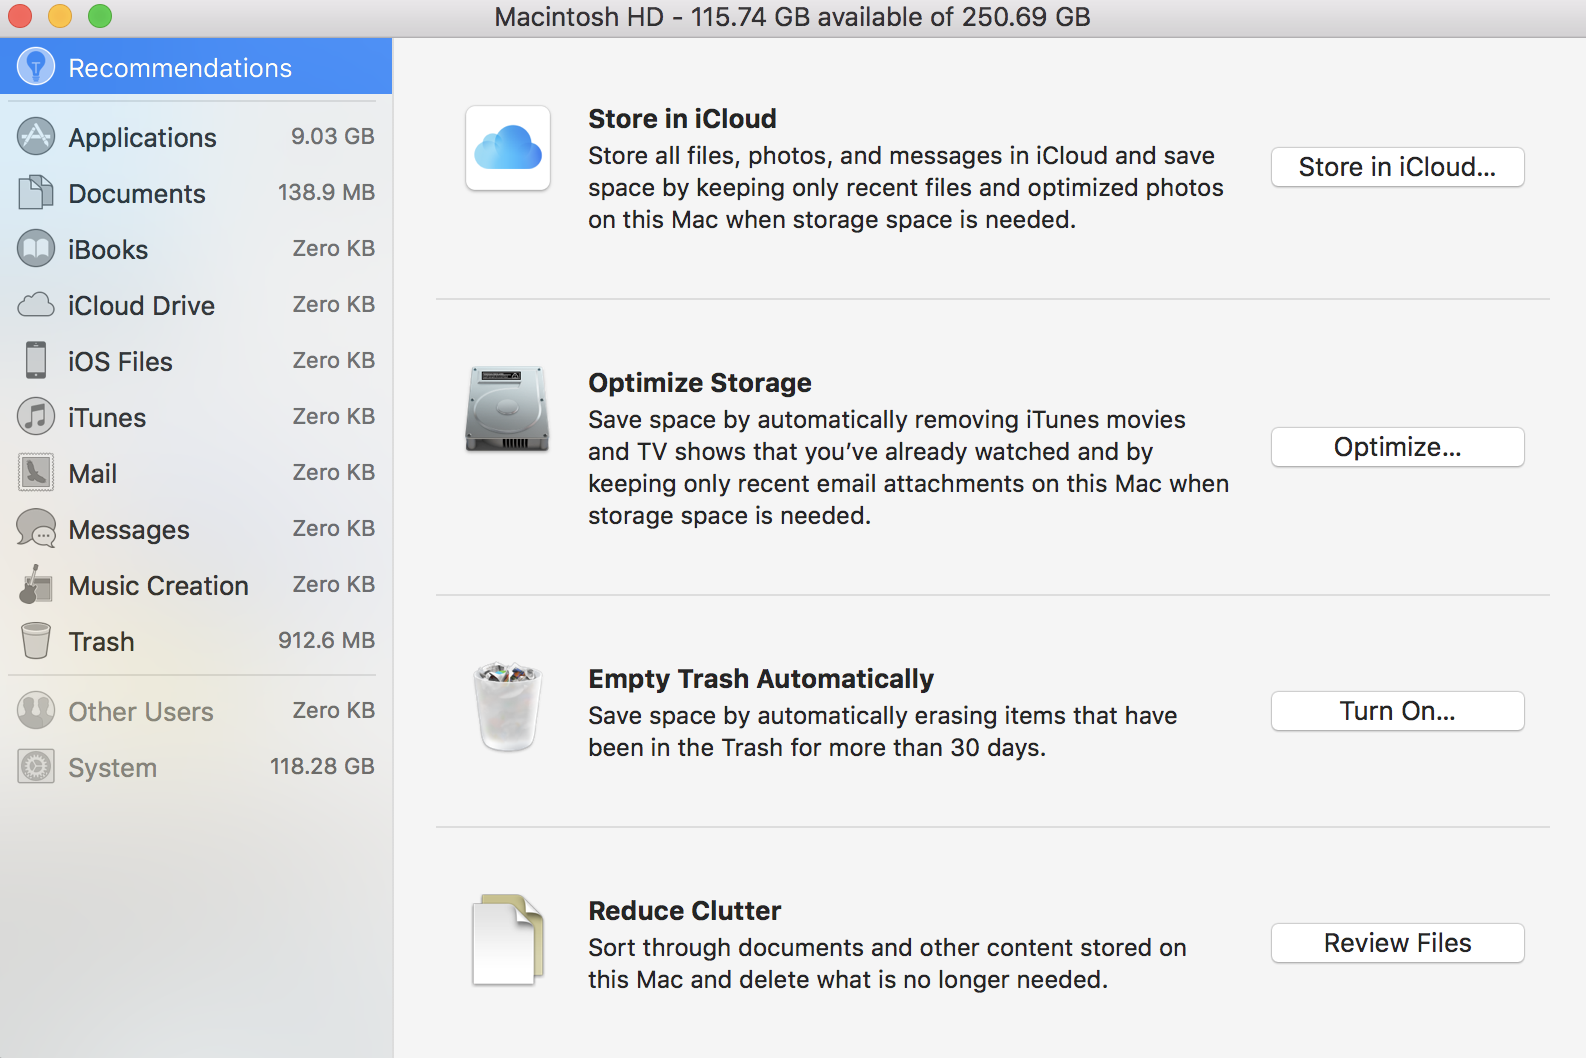This screenshot has width=1586, height=1058.
Task: Click the Other Users people icon
Action: click(x=36, y=711)
